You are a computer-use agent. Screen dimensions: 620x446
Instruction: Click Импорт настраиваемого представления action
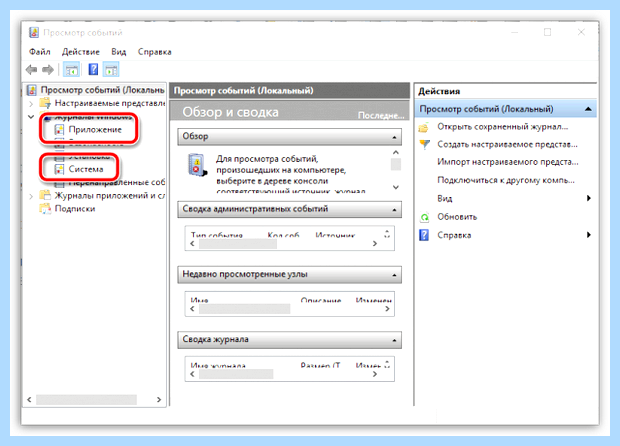point(508,162)
